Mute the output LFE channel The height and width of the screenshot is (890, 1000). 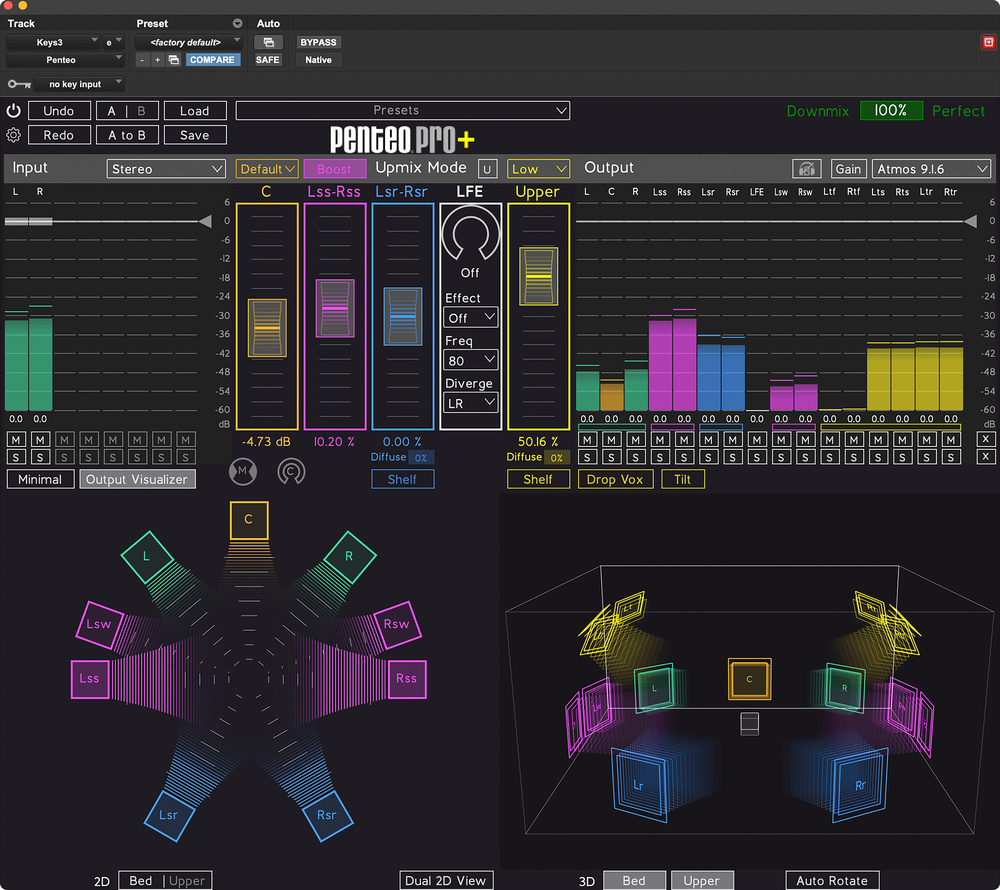point(757,440)
